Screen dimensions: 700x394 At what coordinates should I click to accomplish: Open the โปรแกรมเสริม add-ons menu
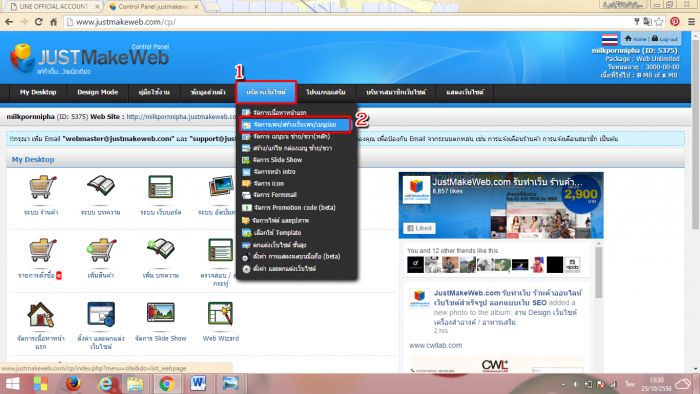325,92
